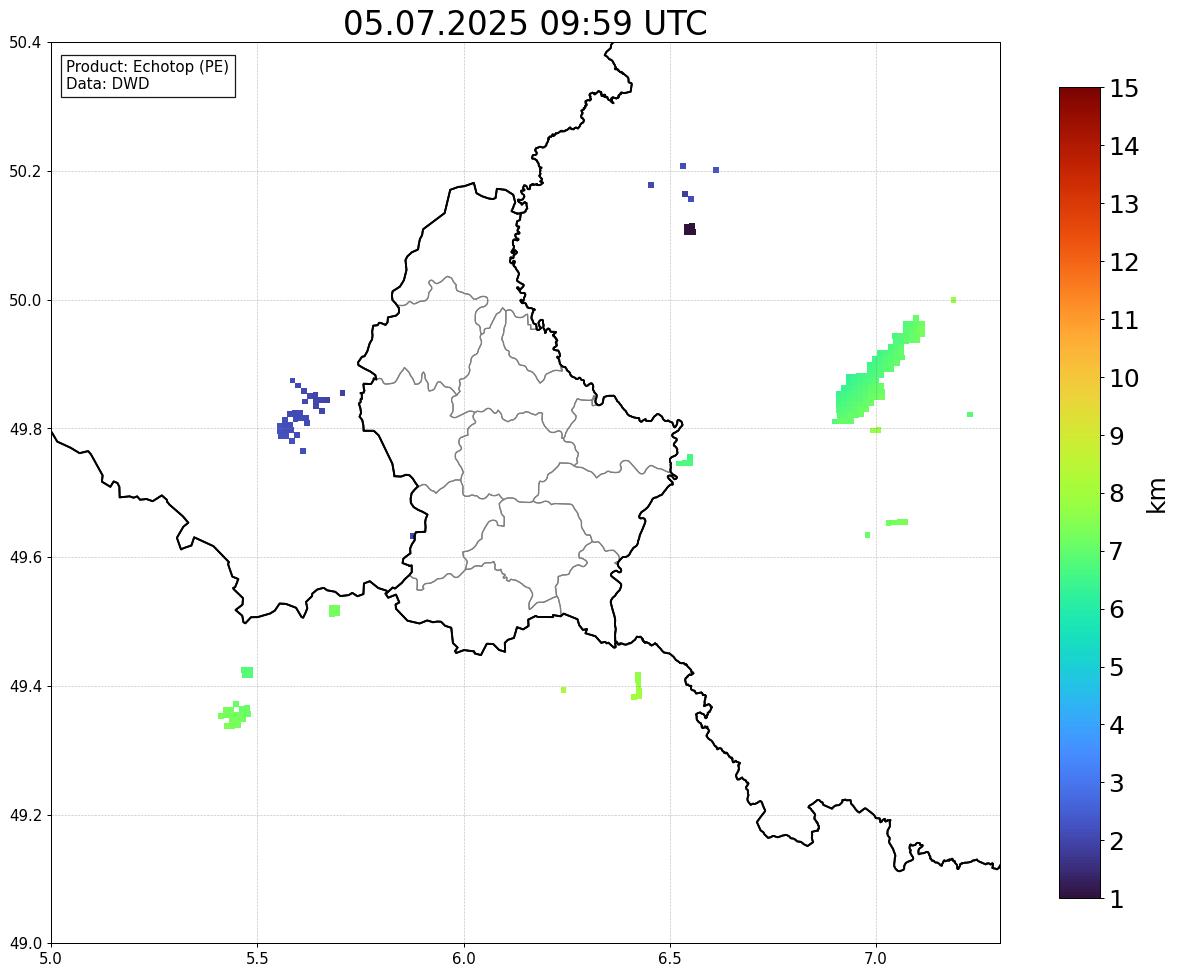The height and width of the screenshot is (976, 1178).
Task: Click the y-axis label 50.2
Action: pos(25,171)
